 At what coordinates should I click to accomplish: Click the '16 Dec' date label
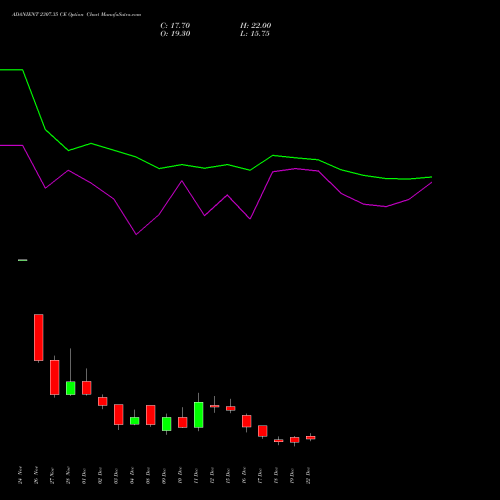coord(244,475)
